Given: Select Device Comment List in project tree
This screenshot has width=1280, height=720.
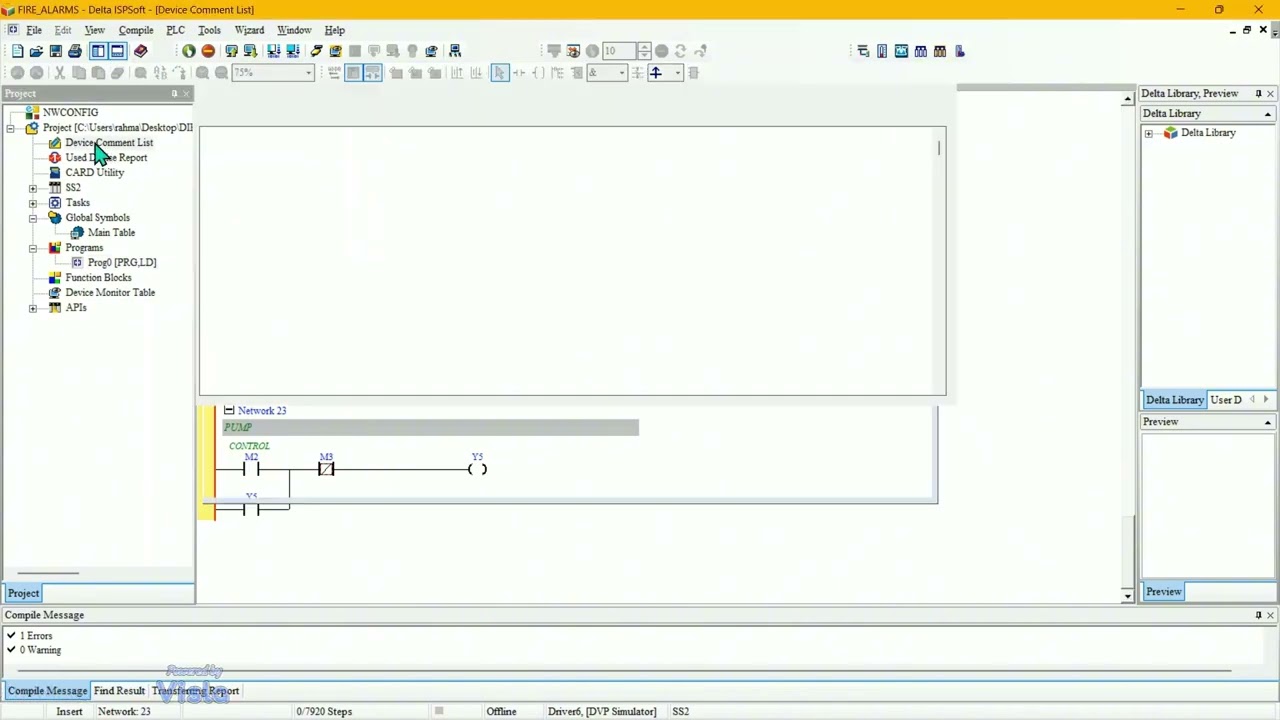Looking at the screenshot, I should 109,143.
